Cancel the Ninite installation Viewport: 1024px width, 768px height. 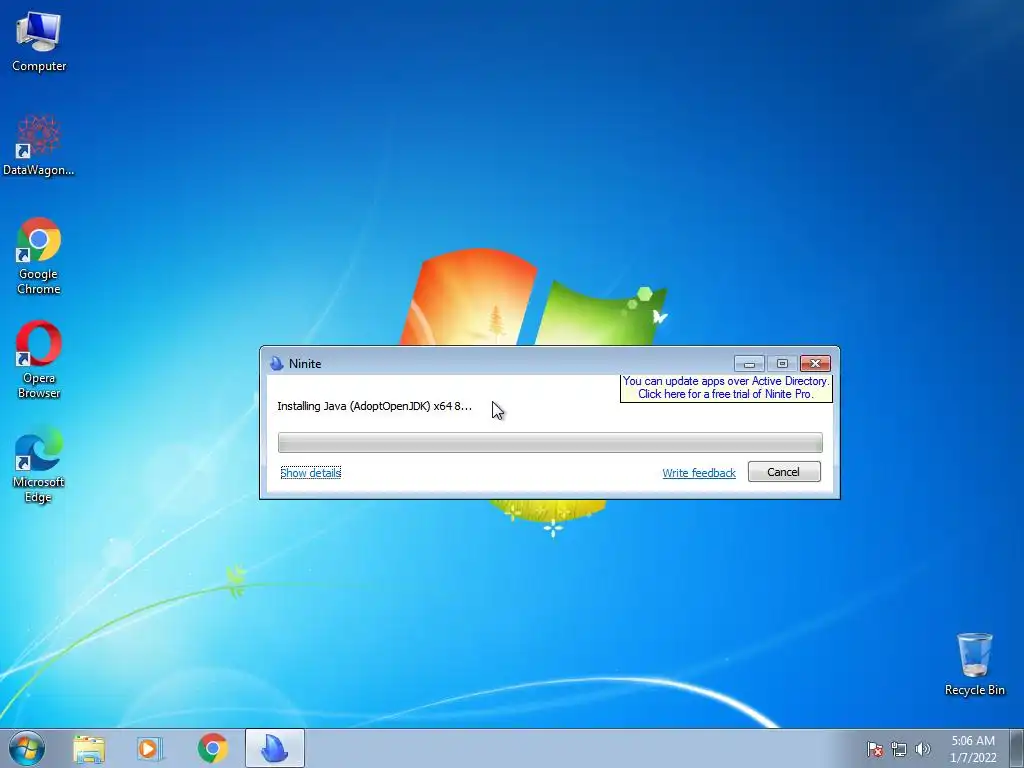click(x=784, y=472)
